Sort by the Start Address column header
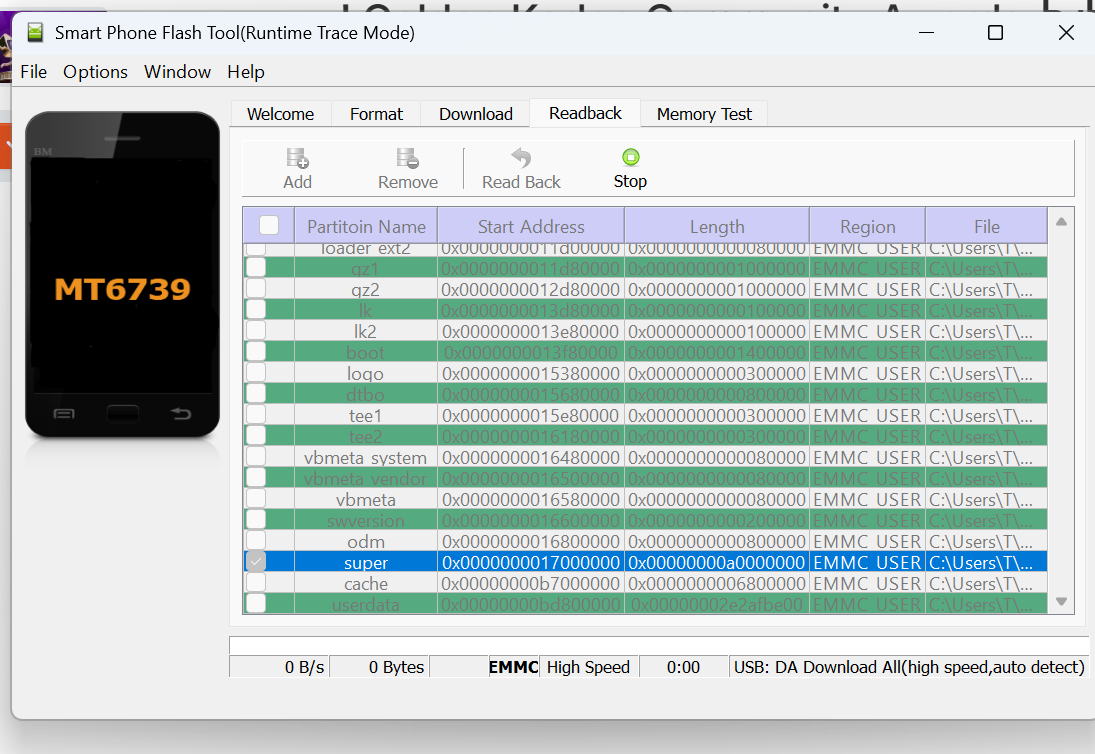The height and width of the screenshot is (754, 1095). 531,226
